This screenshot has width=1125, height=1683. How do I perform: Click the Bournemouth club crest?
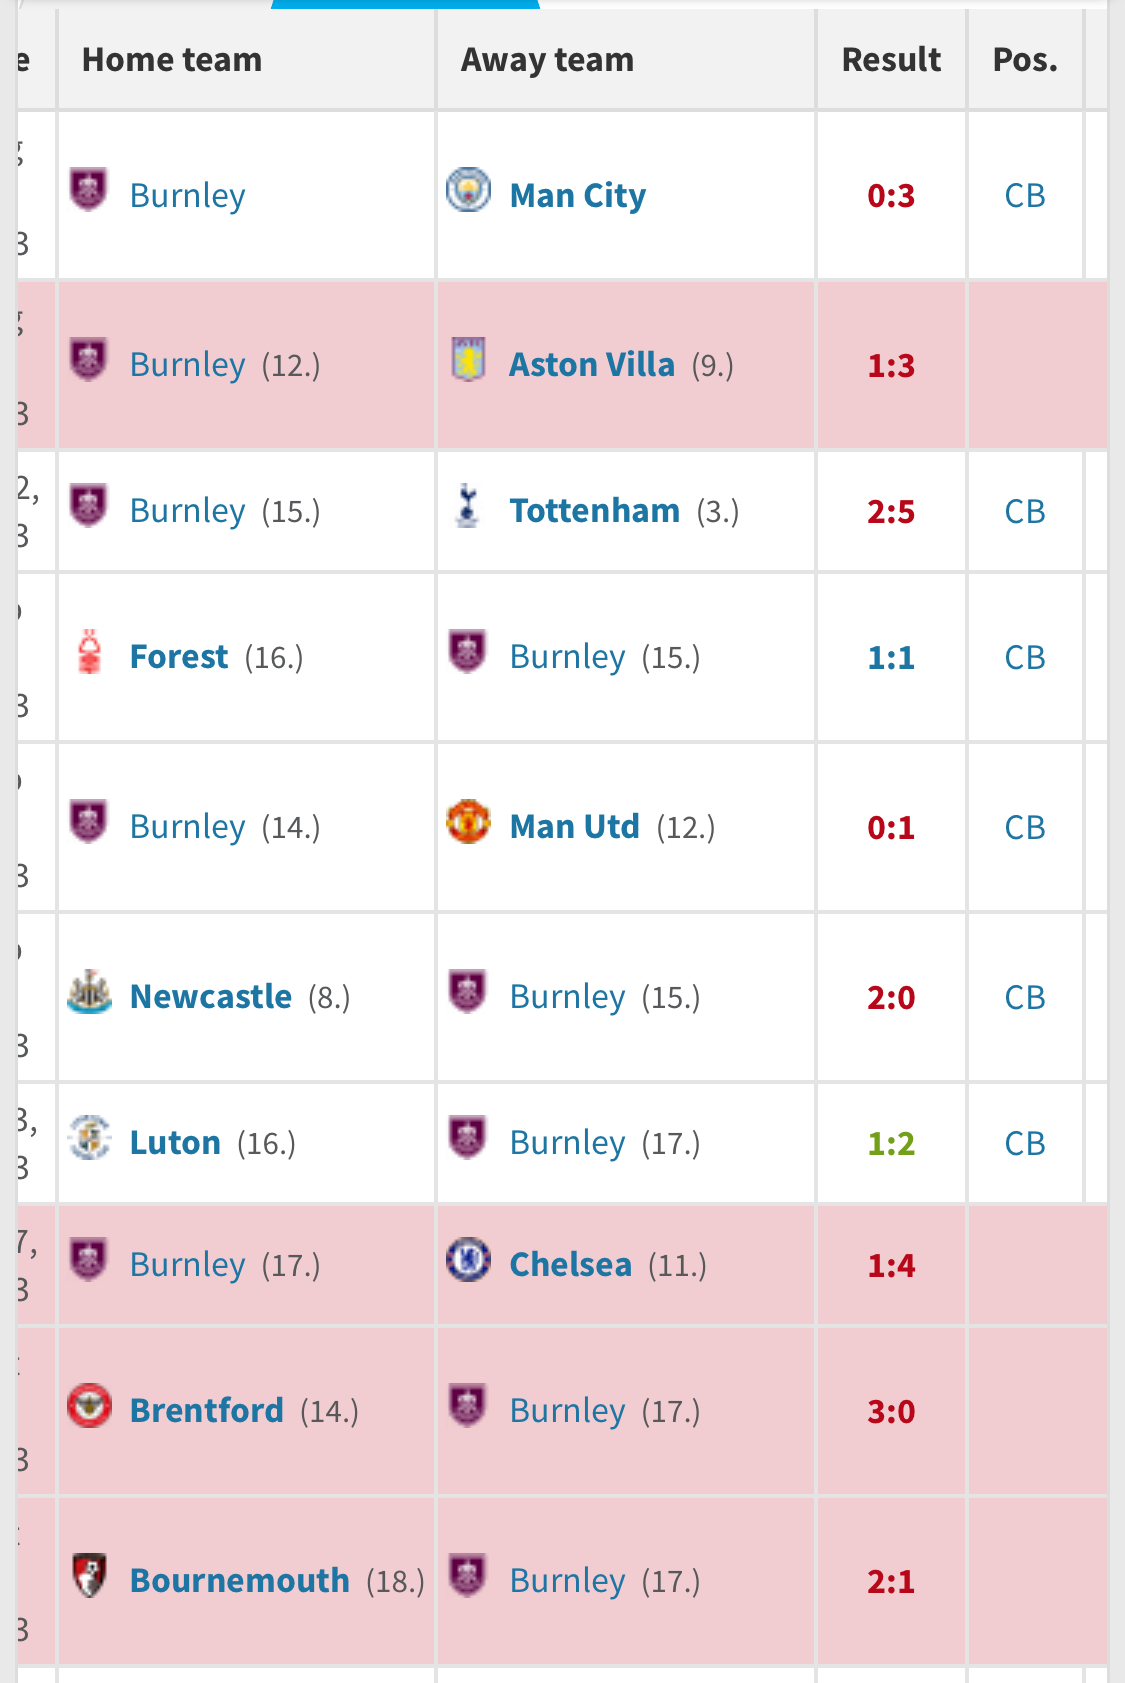tap(89, 1576)
